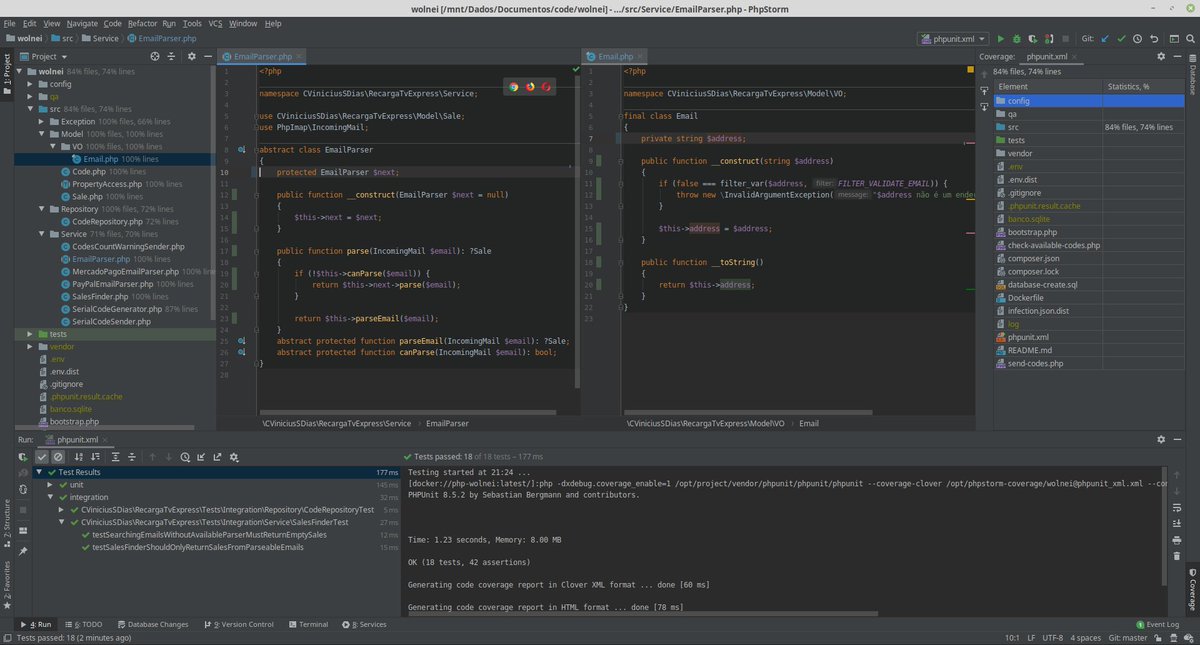1200x645 pixels.
Task: Select Dockerfile in the Coverage list
Action: (1027, 297)
